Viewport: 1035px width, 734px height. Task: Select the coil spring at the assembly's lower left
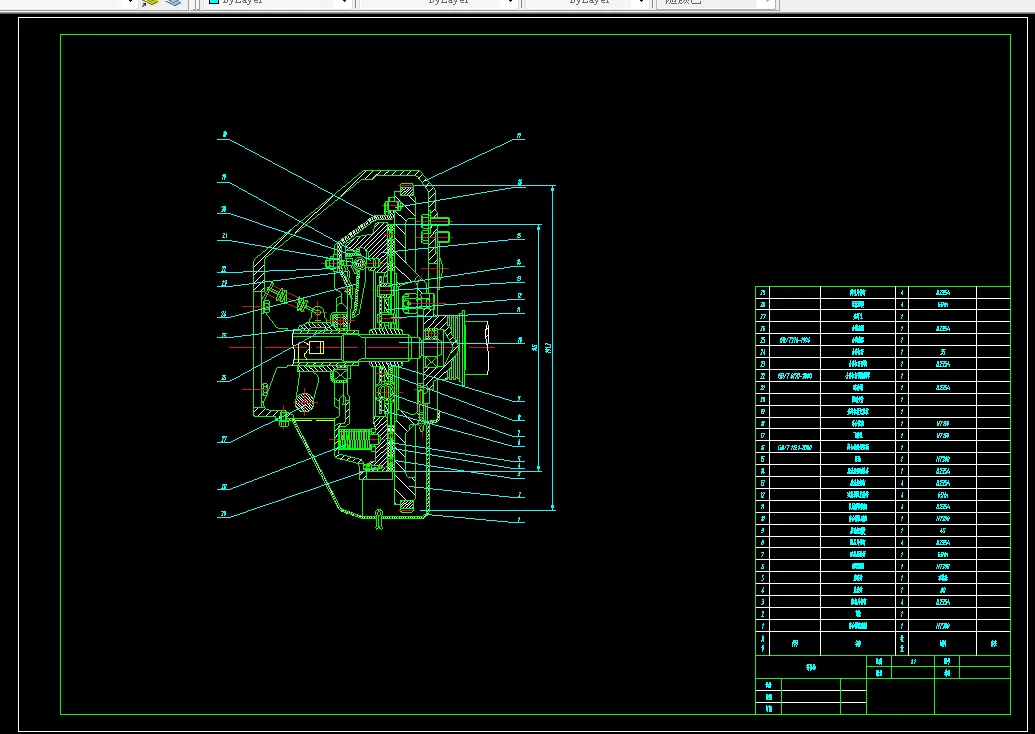(354, 438)
